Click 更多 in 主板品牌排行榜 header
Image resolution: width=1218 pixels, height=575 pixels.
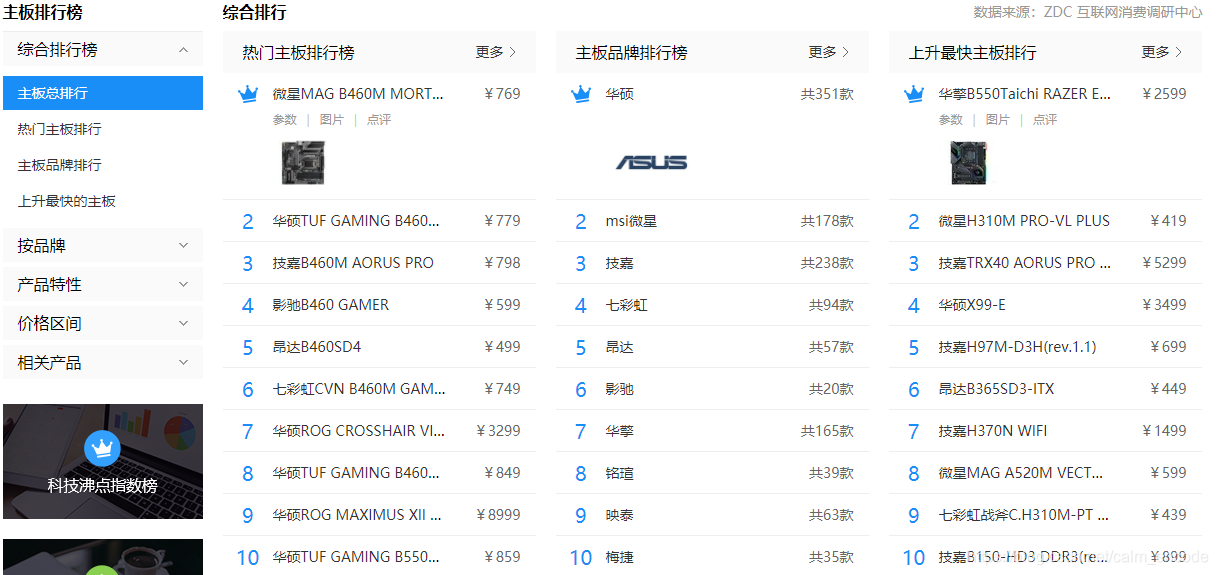(x=829, y=52)
